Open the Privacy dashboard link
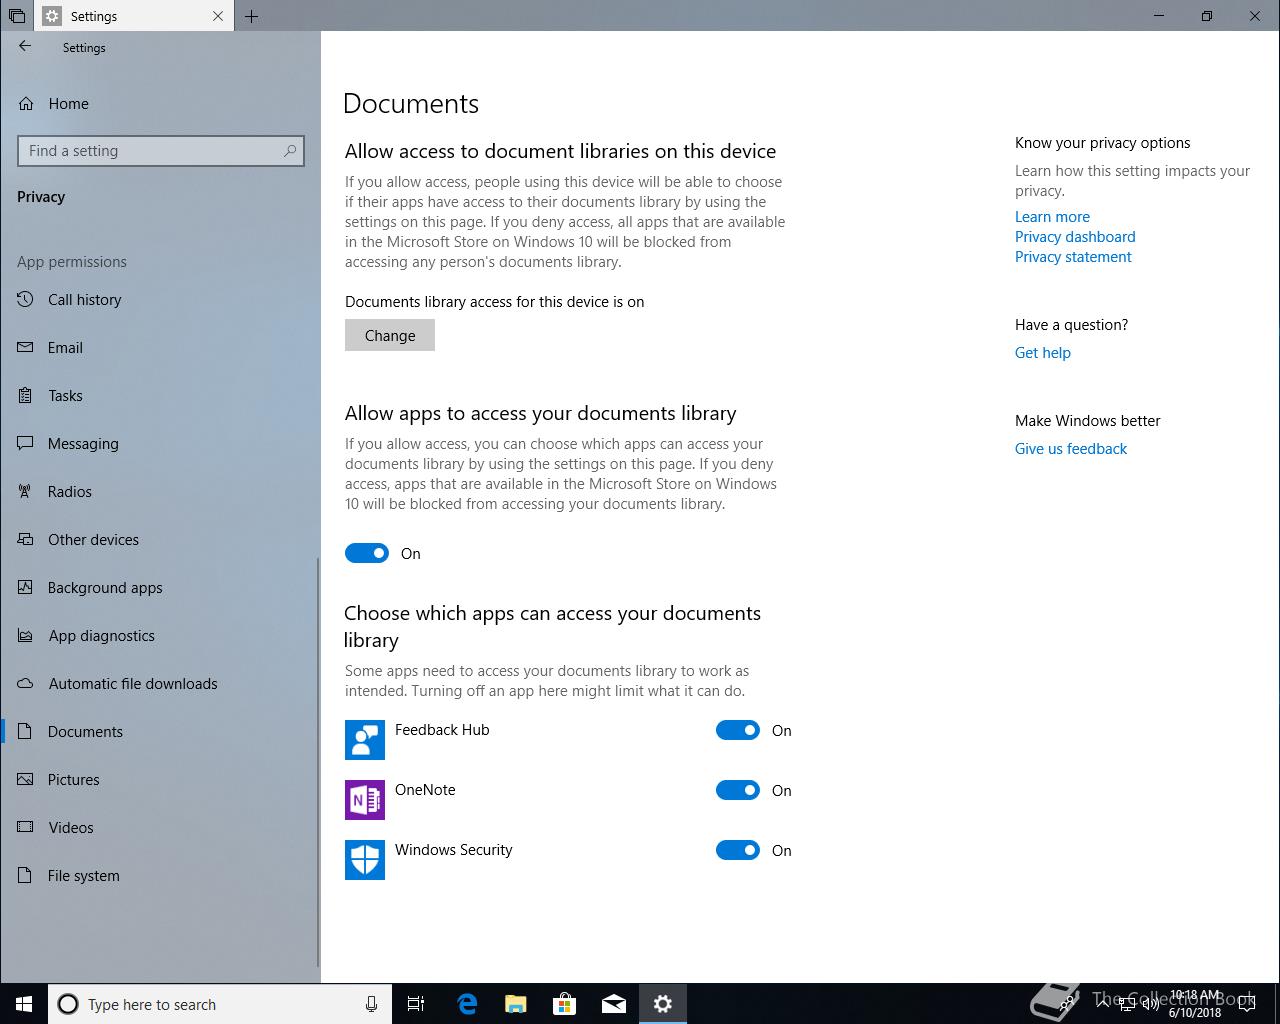The width and height of the screenshot is (1280, 1024). [1075, 236]
